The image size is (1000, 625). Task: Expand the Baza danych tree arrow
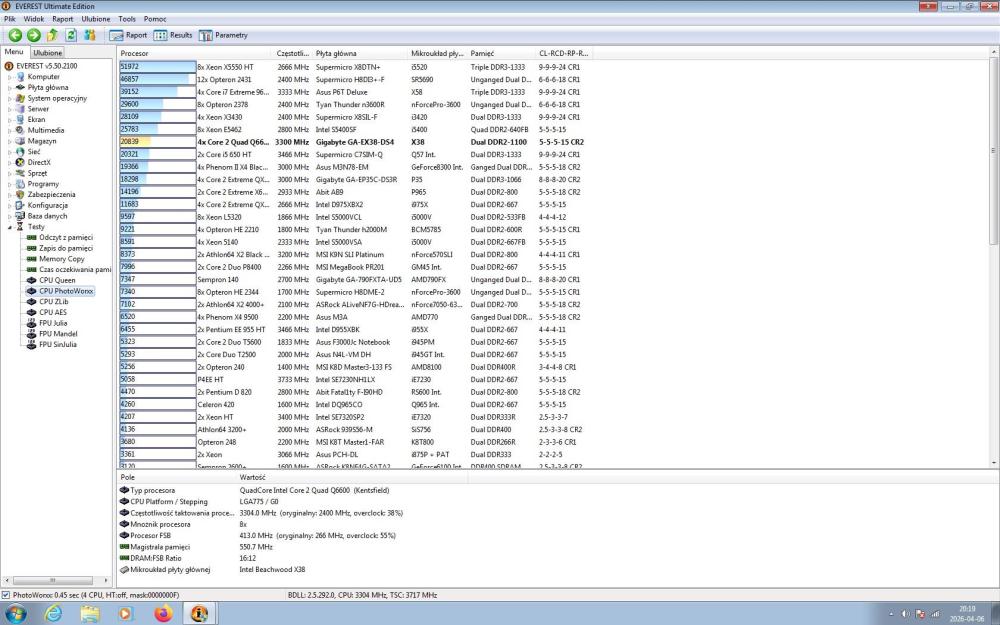[10, 216]
